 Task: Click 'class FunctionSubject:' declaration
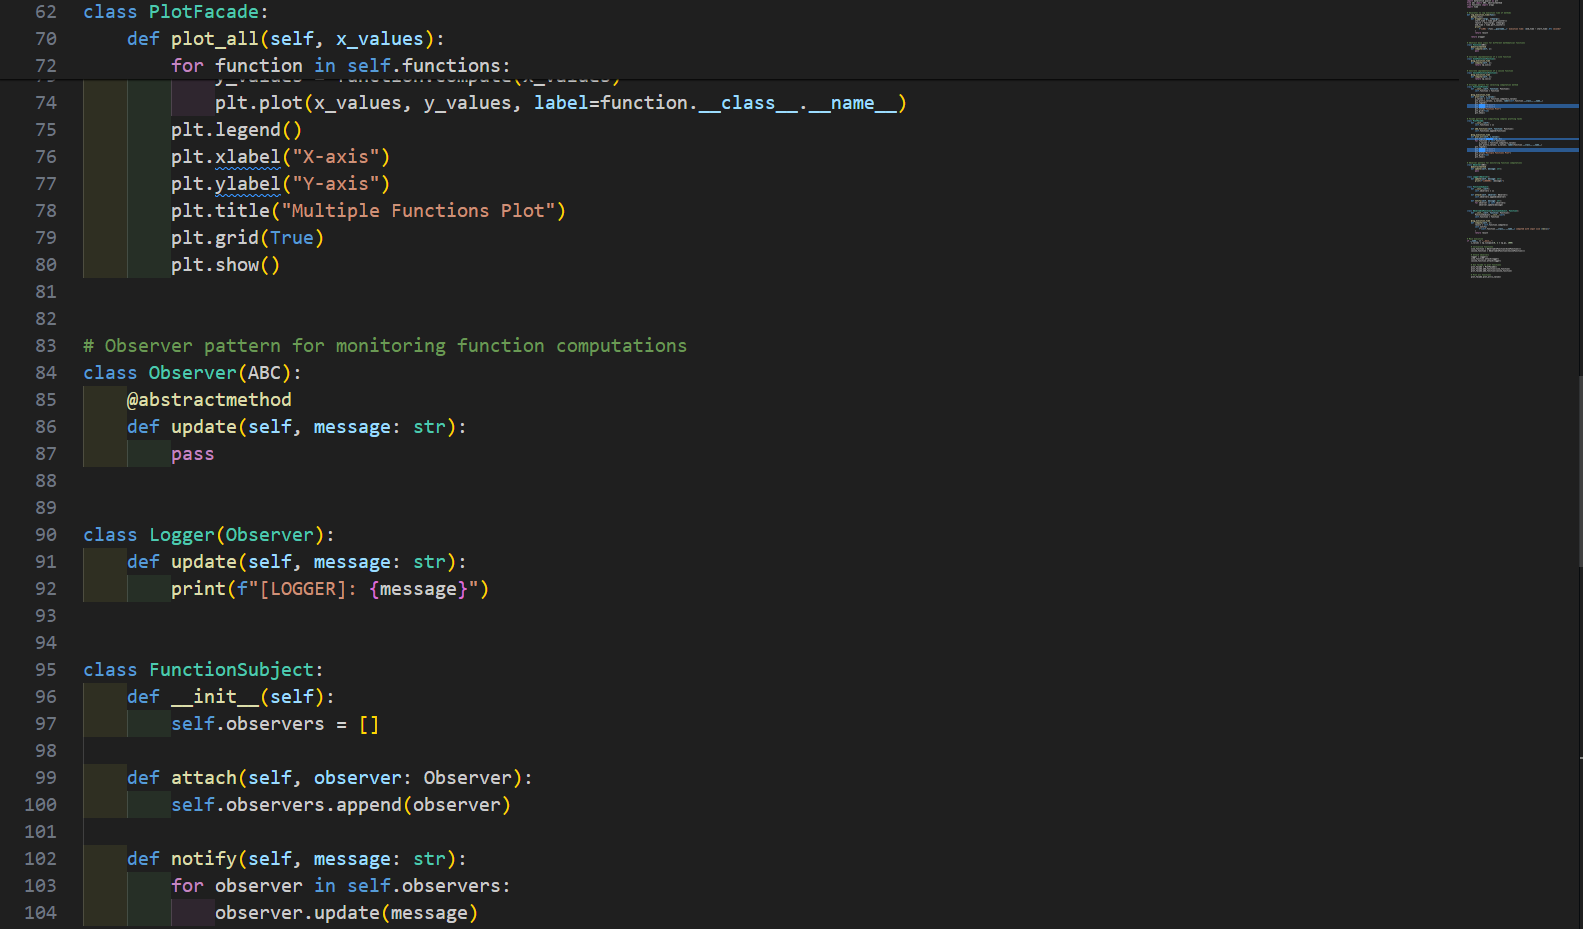click(x=203, y=670)
